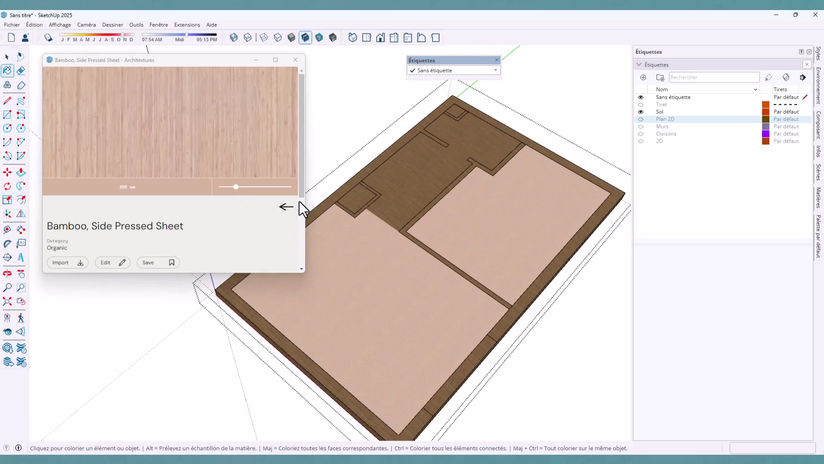Select Shaded With Textures style
824x464 pixels.
click(305, 38)
